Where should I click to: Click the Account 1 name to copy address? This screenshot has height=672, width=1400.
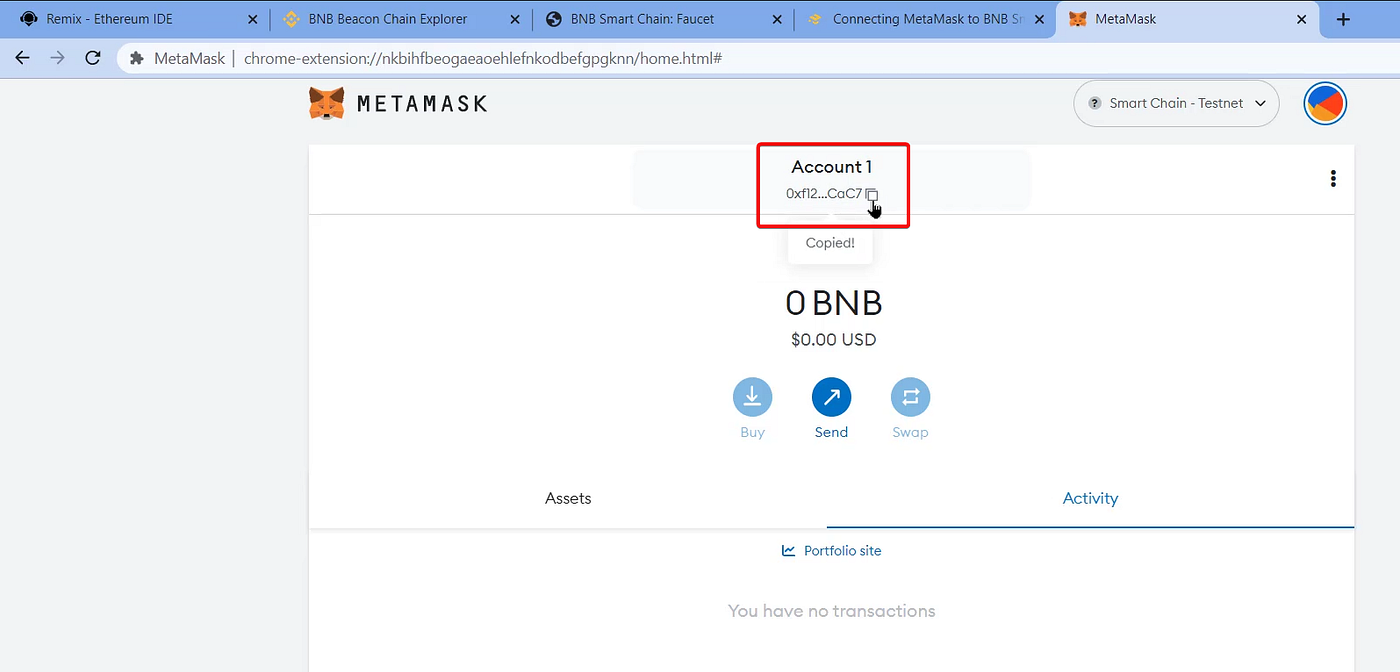pyautogui.click(x=831, y=166)
